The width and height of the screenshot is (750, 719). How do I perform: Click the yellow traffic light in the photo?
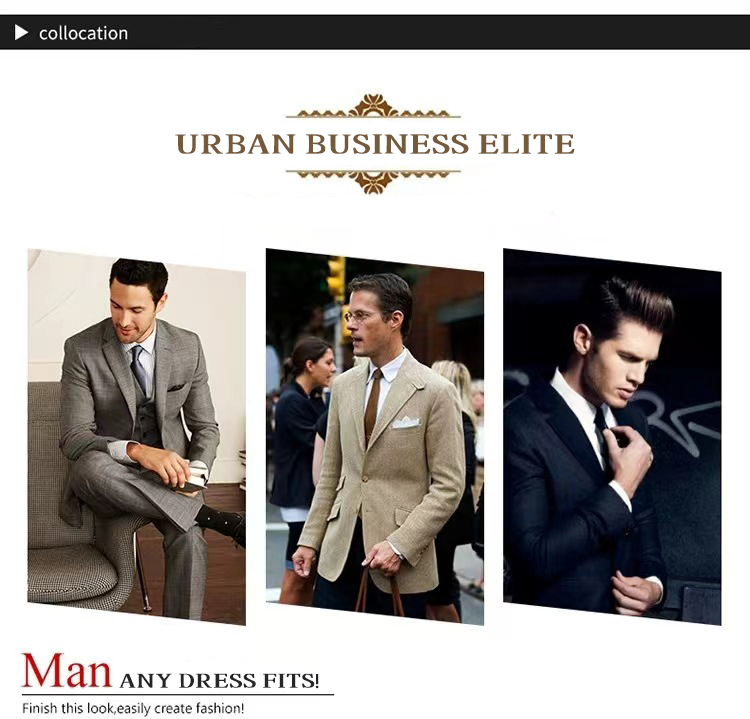(x=337, y=279)
